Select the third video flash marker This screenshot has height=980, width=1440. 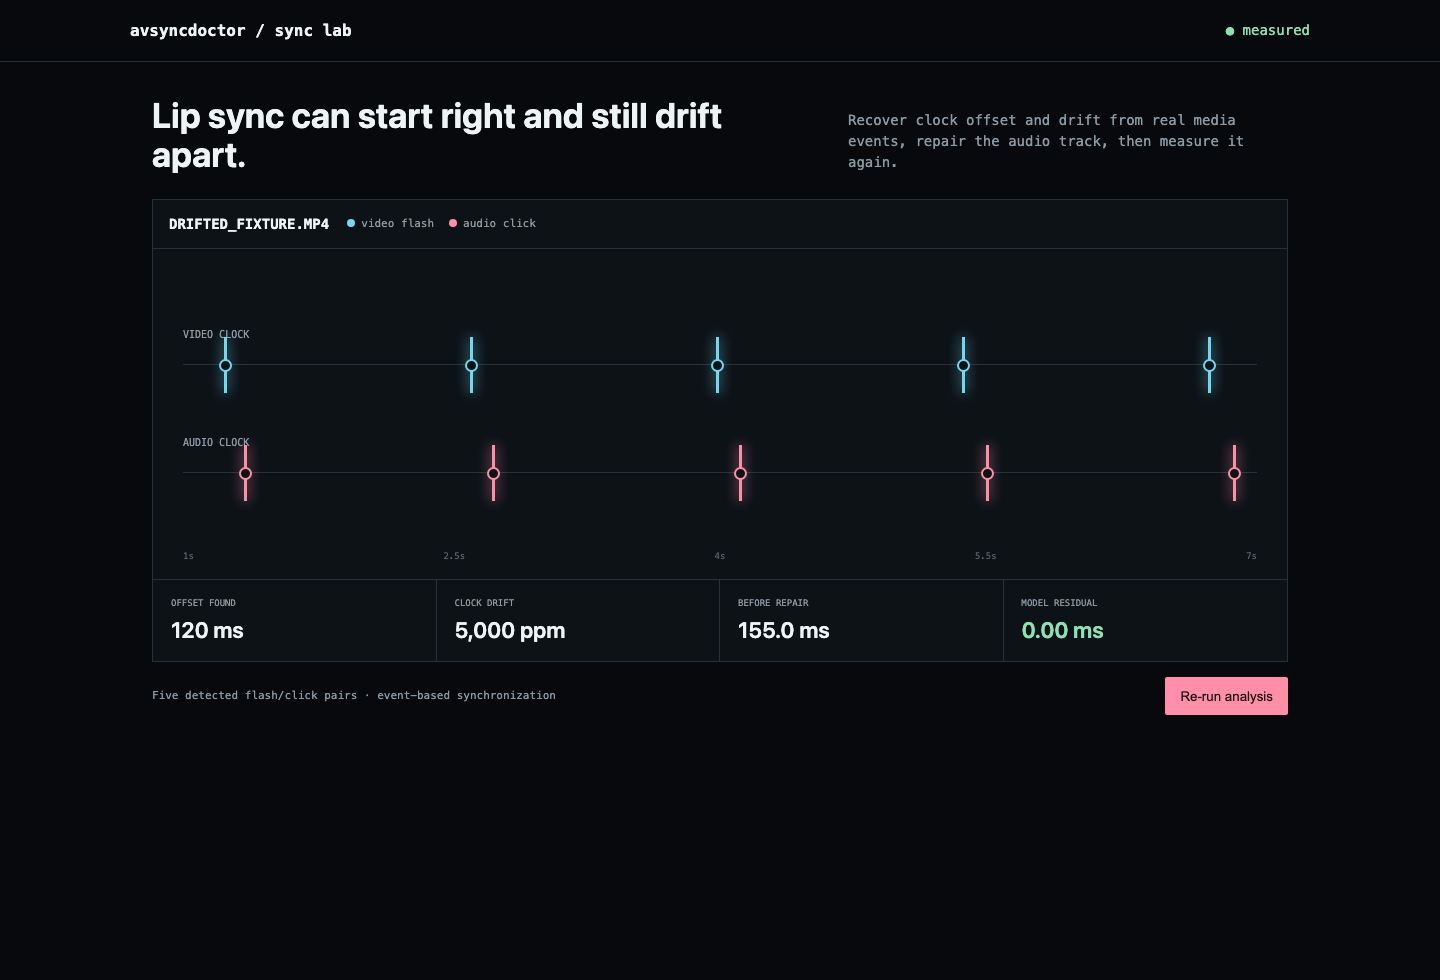[x=718, y=365]
